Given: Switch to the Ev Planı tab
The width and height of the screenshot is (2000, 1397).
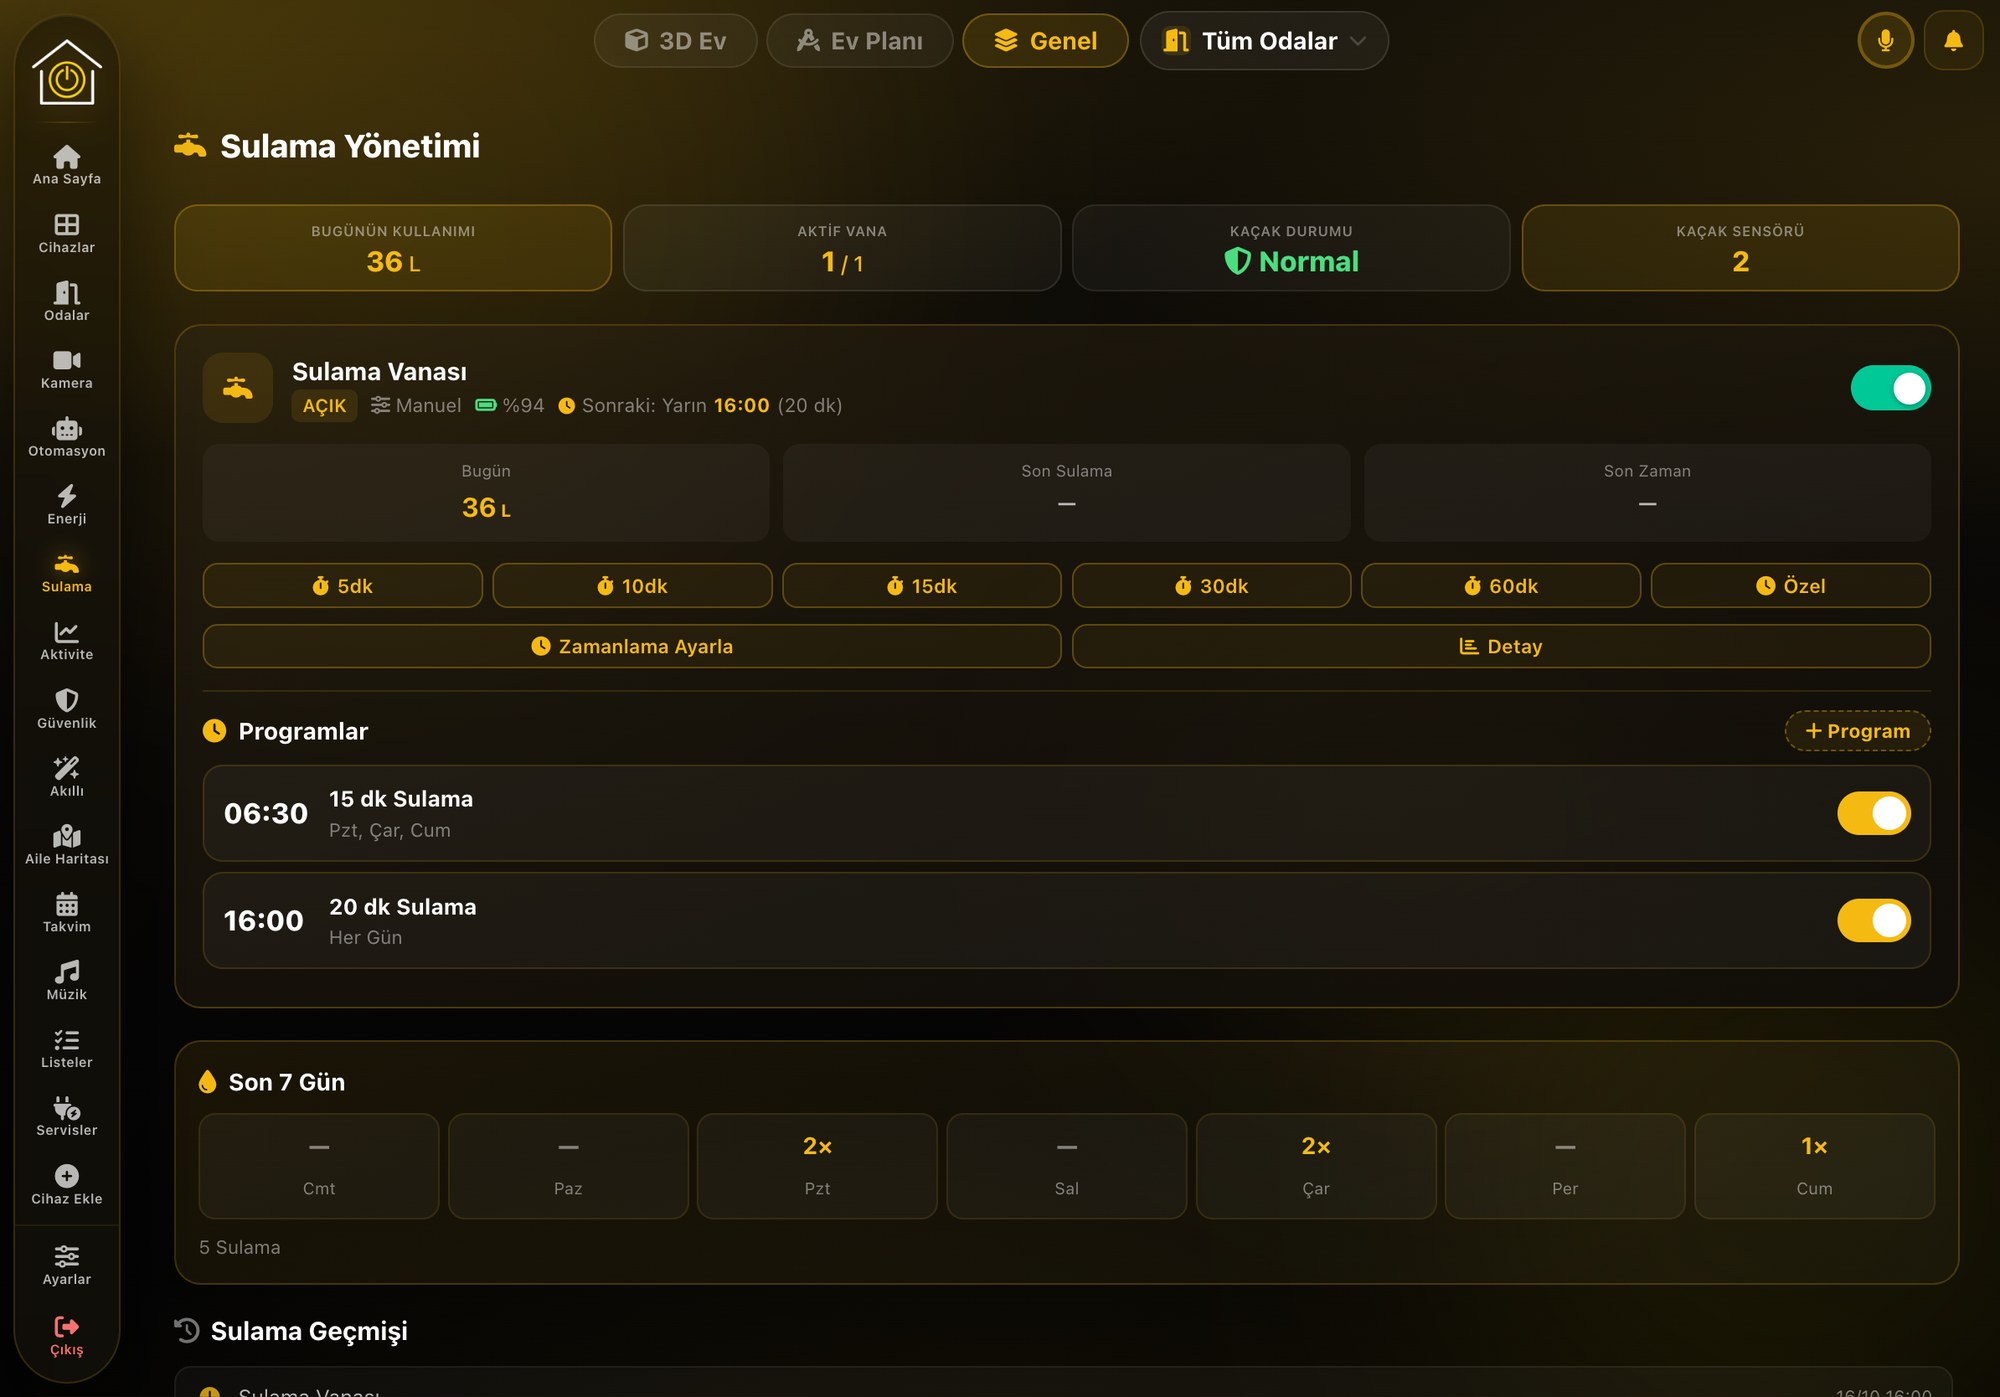Looking at the screenshot, I should [x=859, y=41].
